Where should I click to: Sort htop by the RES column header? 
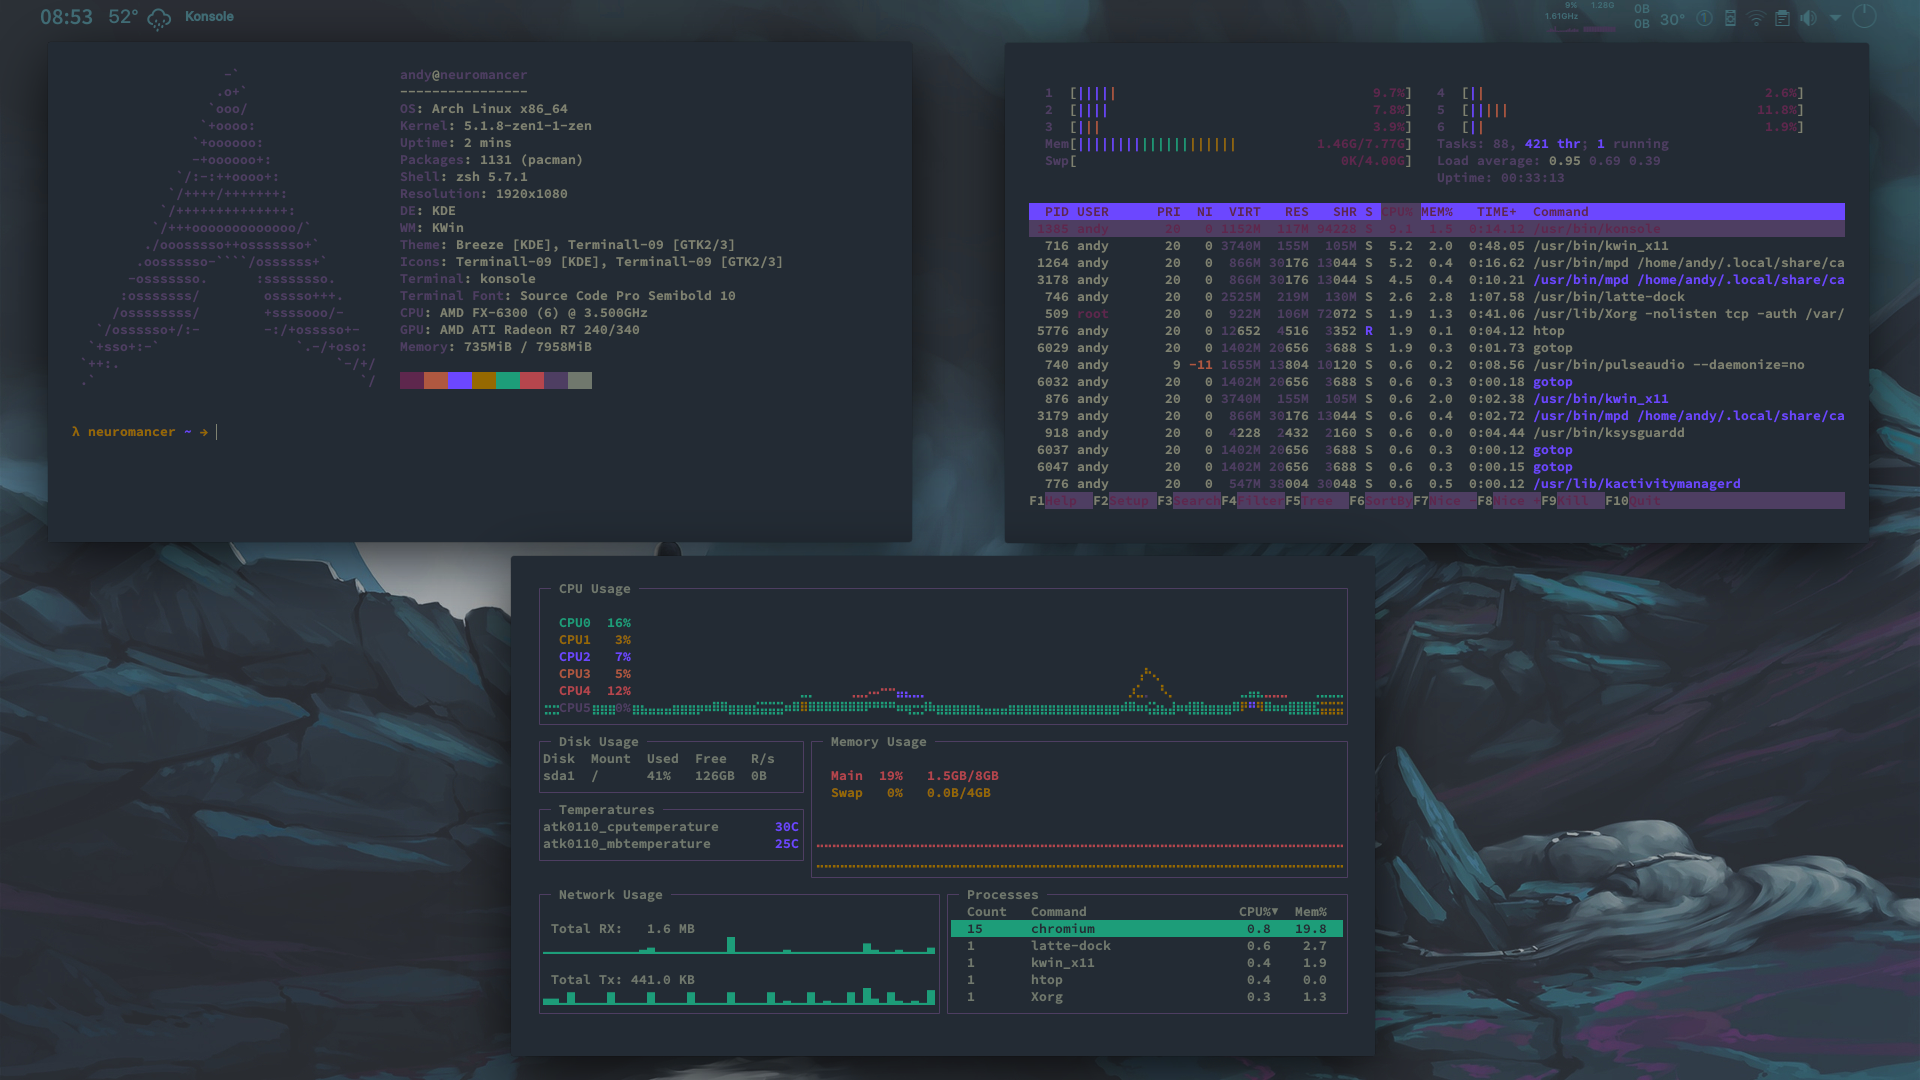(x=1297, y=212)
